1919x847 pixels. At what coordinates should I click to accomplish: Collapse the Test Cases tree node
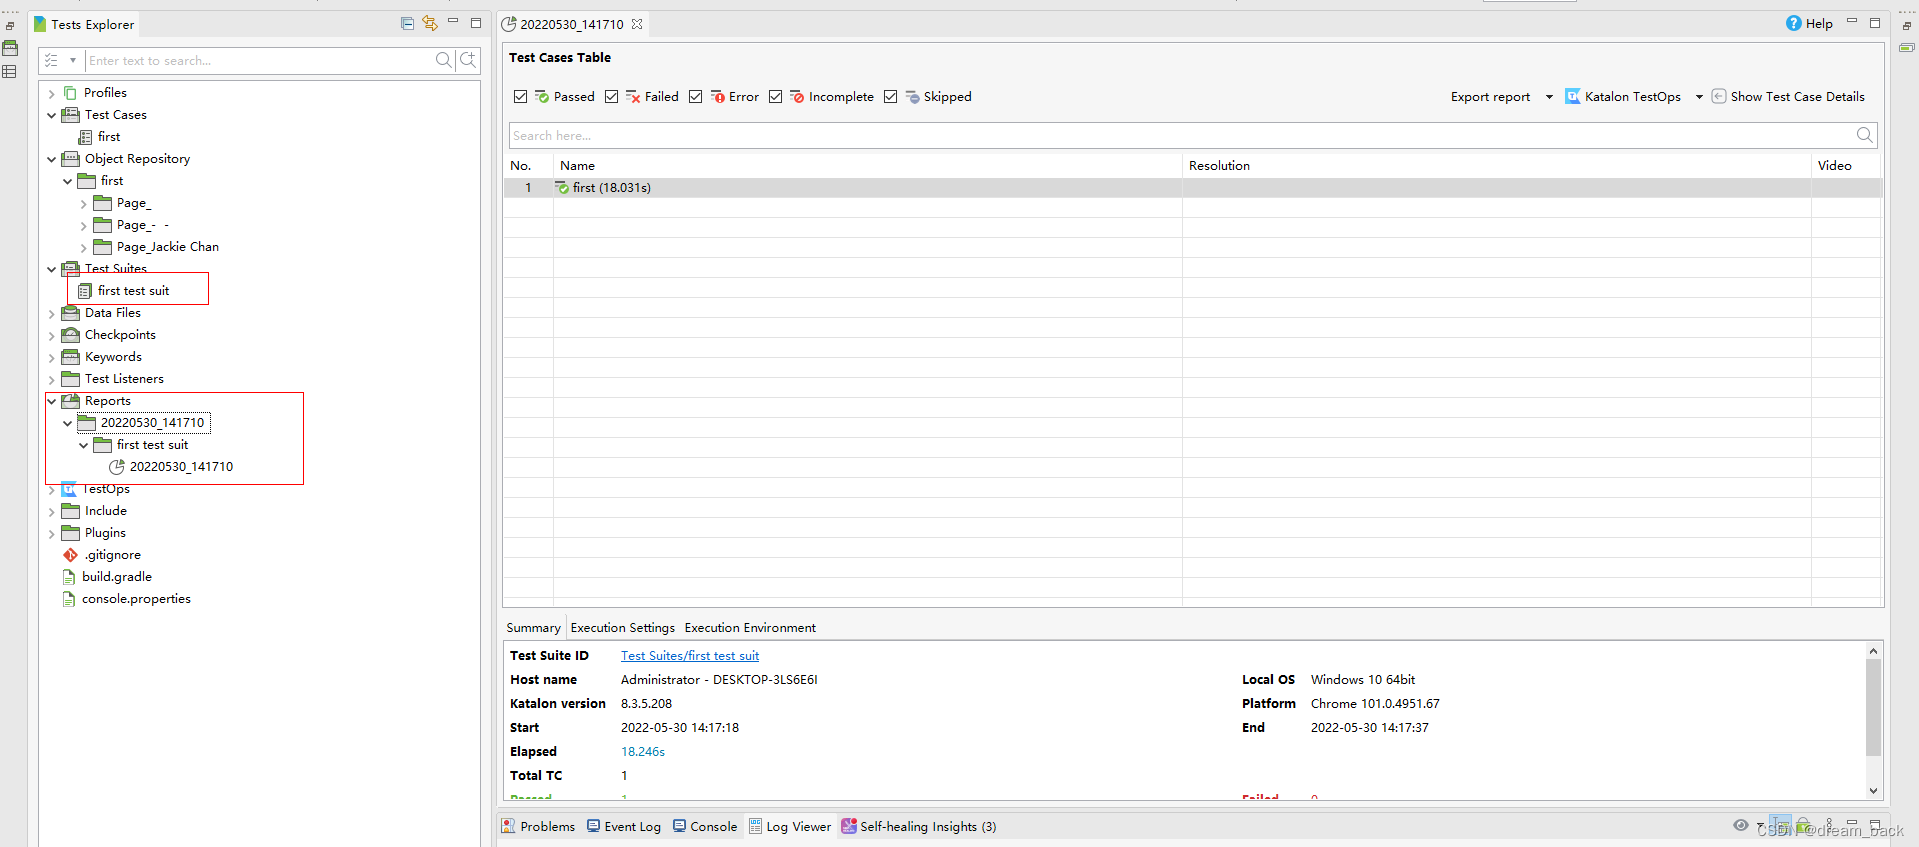[52, 115]
